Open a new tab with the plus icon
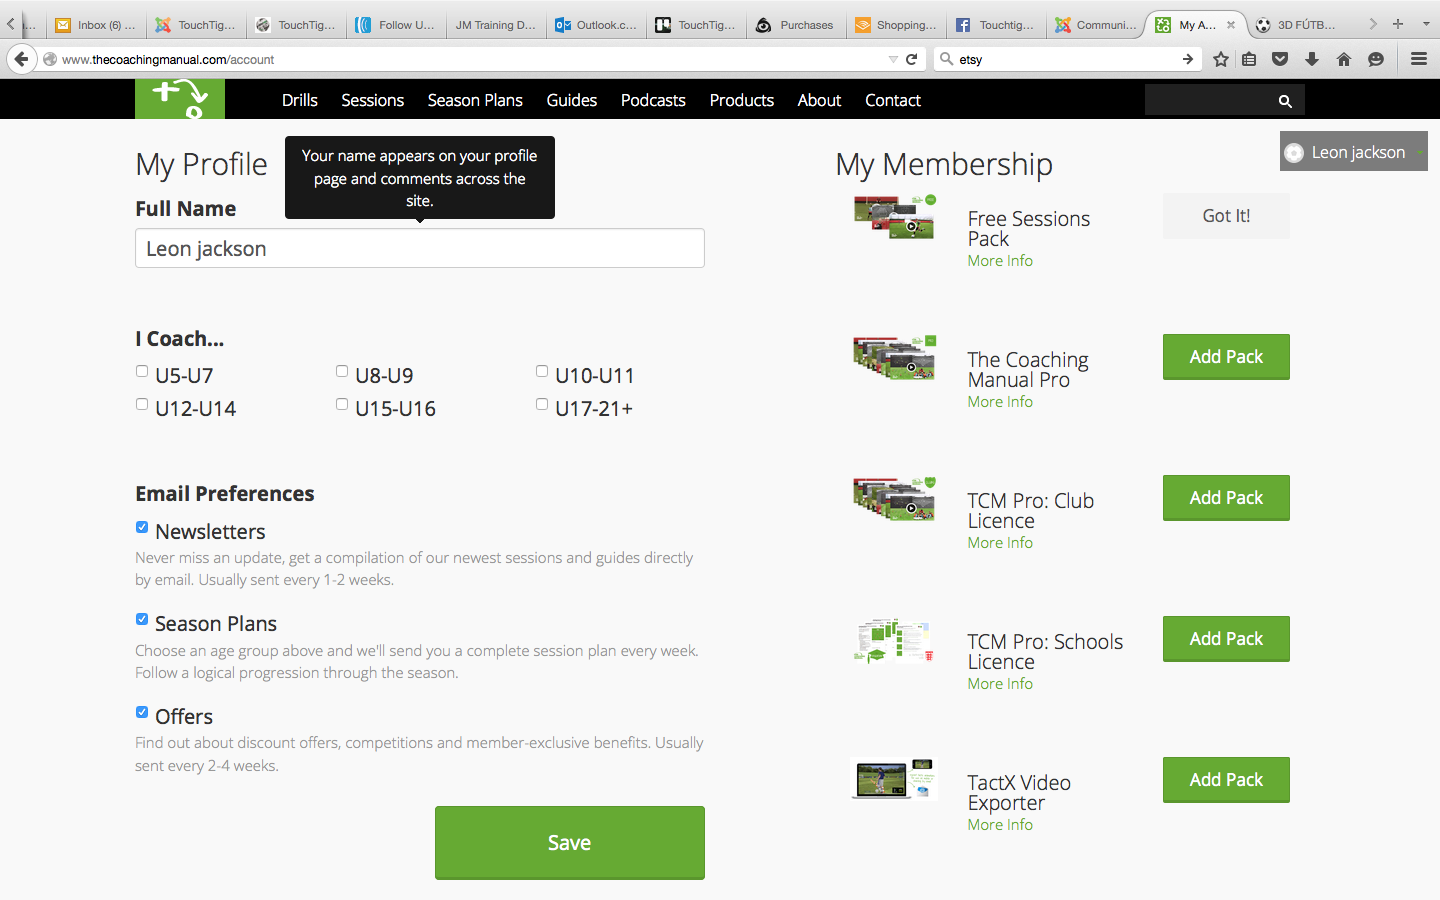Screen dimensions: 1440x900 coord(1398,24)
